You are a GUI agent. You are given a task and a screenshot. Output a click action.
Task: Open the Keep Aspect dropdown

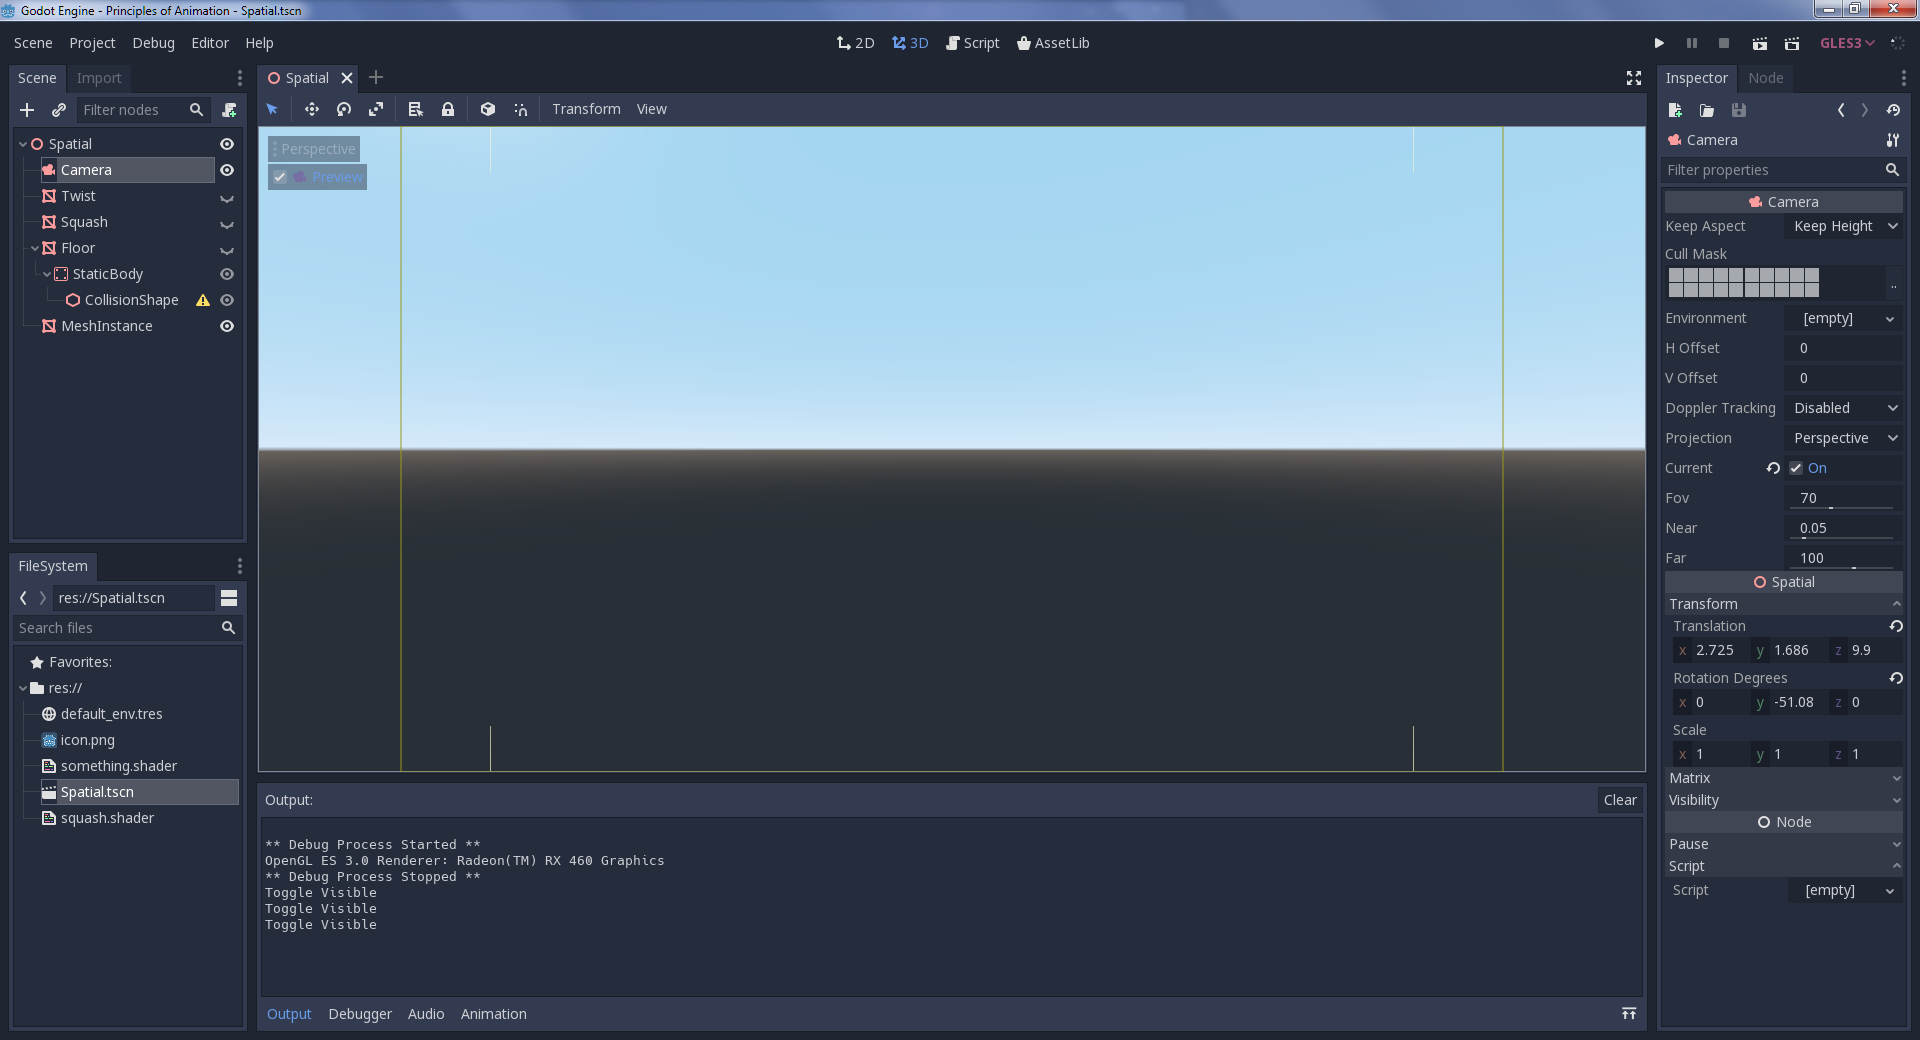(x=1843, y=226)
